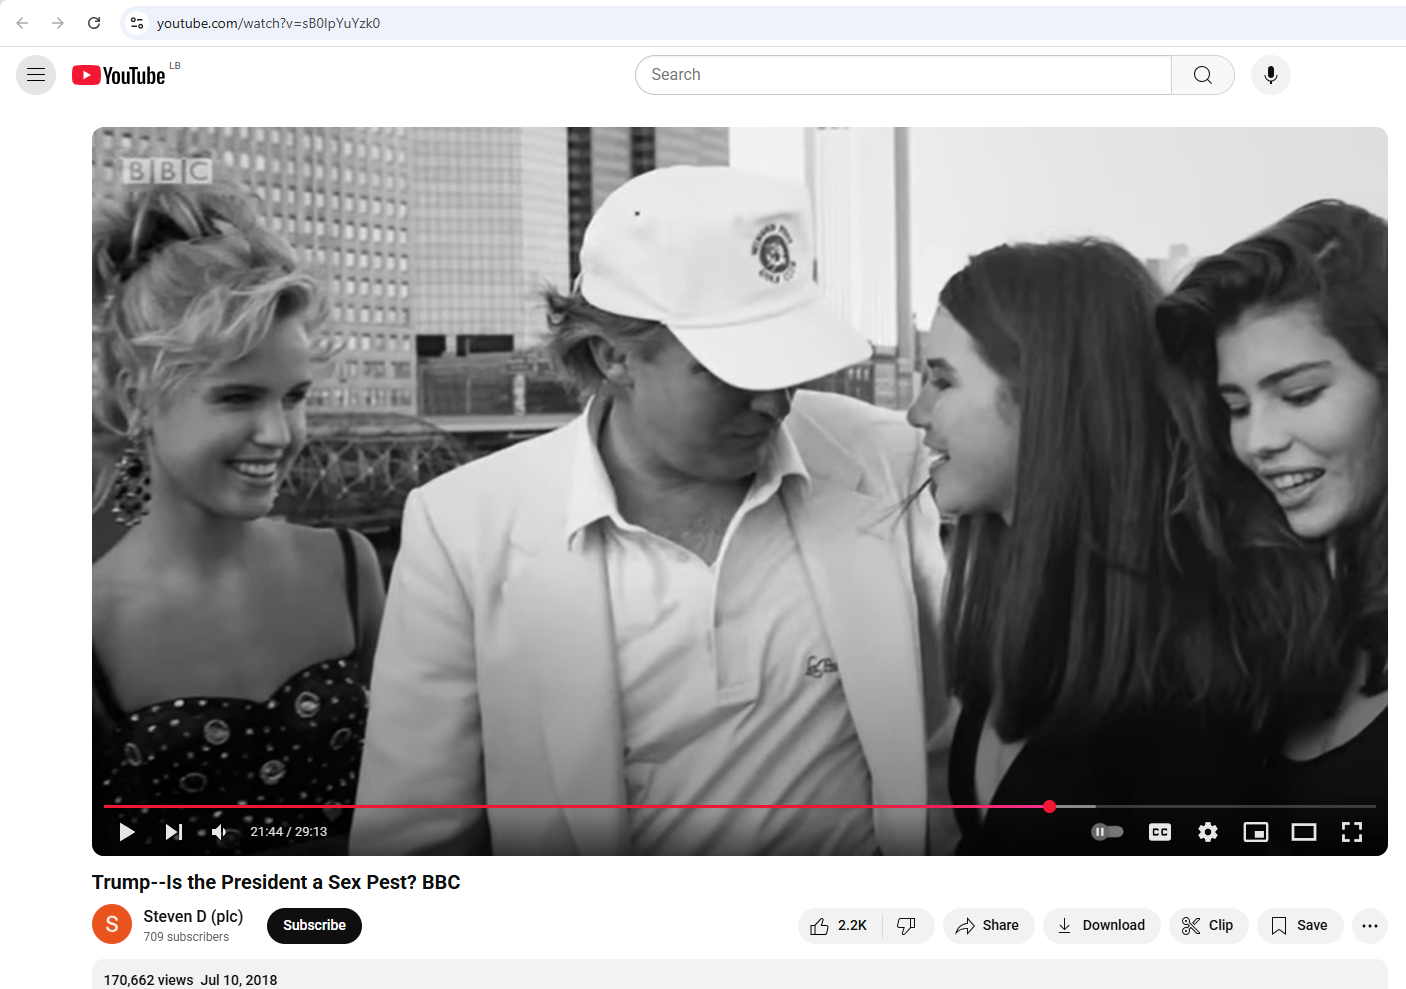Screen dimensions: 1406x989
Task: Open the player settings gear menu
Action: 1208,832
